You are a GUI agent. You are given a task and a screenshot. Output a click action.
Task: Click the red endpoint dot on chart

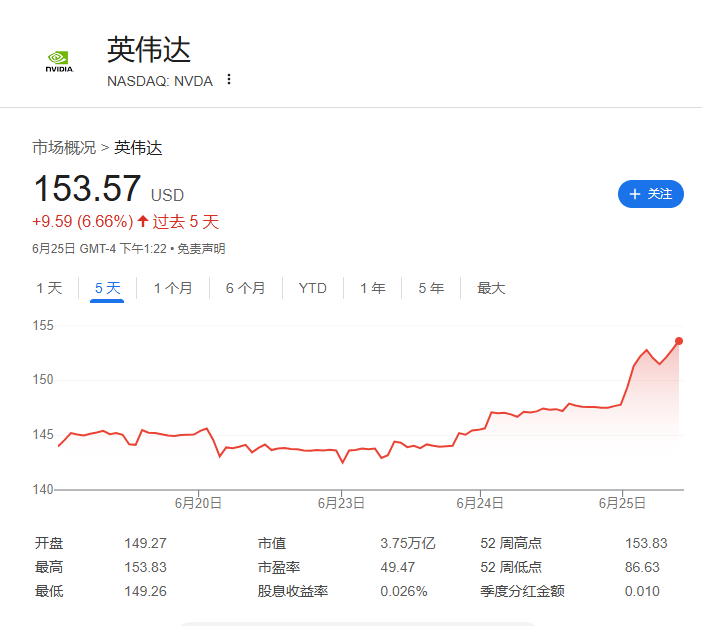[x=679, y=341]
